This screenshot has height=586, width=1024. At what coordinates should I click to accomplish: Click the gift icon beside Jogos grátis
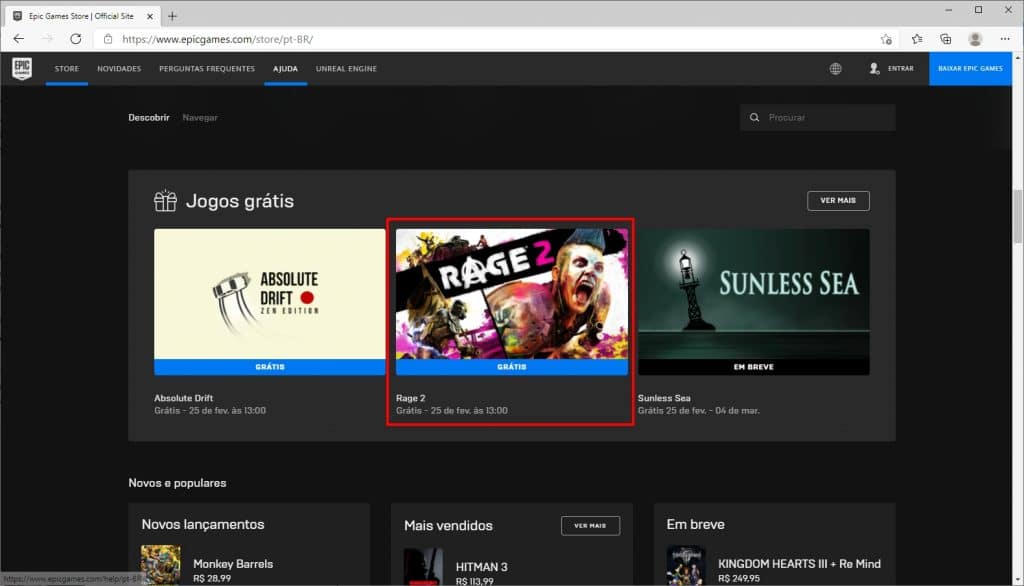165,201
